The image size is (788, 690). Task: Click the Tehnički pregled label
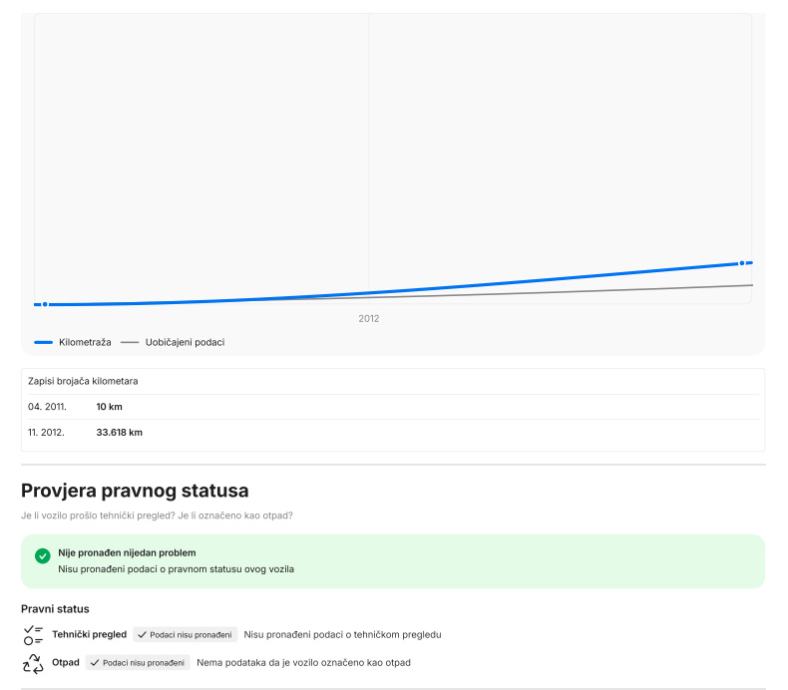pyautogui.click(x=89, y=634)
